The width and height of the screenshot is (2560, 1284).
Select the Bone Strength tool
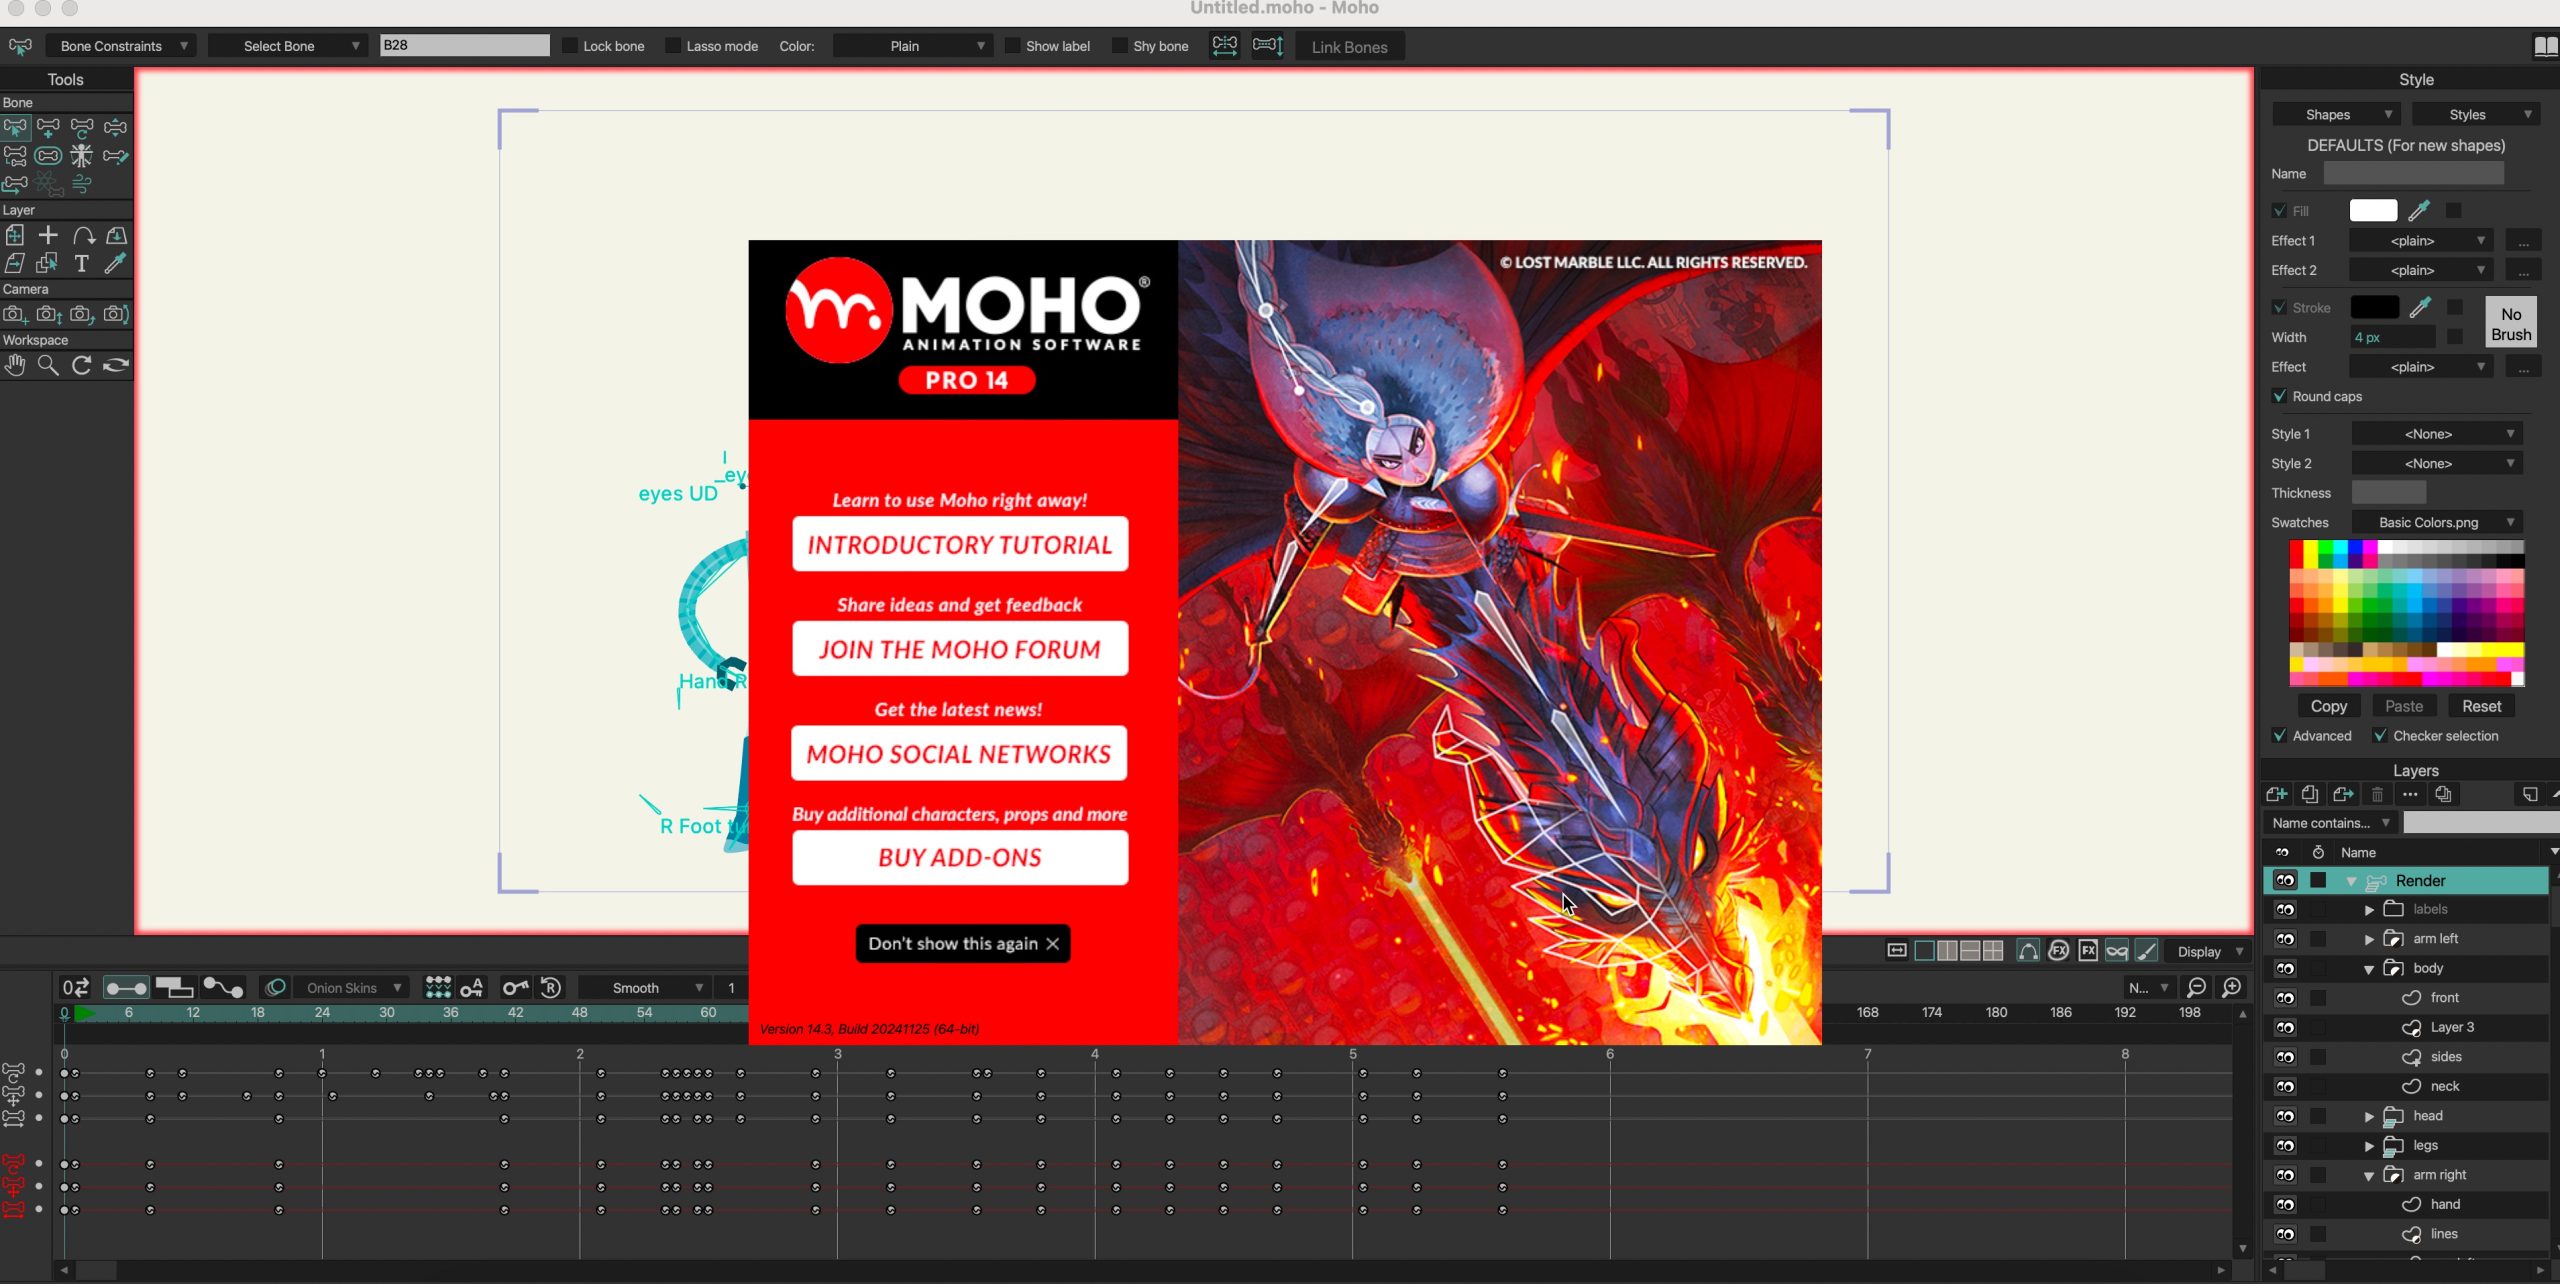[x=48, y=156]
